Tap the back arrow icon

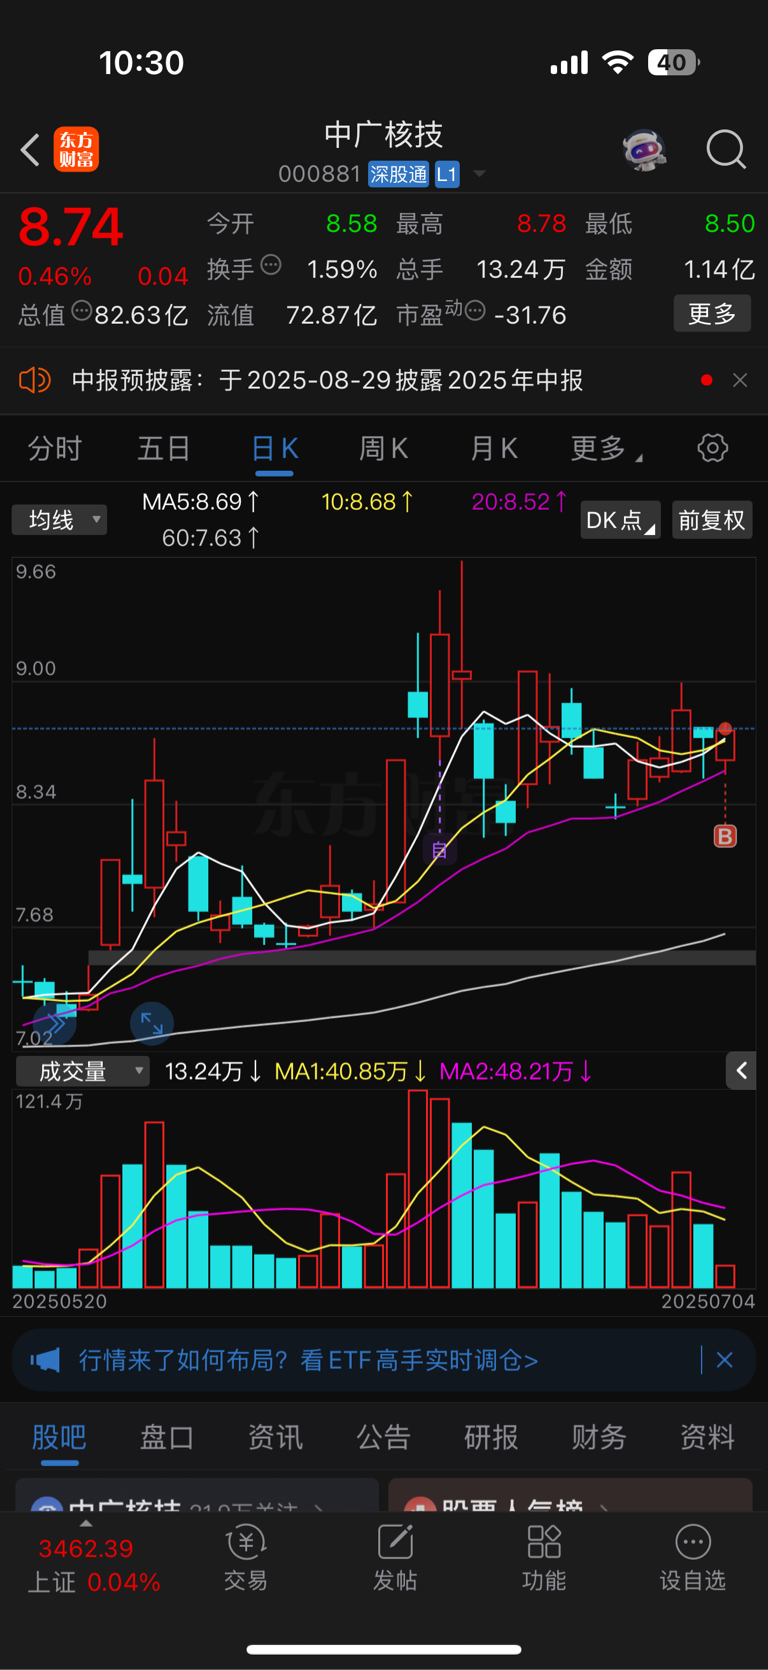30,150
